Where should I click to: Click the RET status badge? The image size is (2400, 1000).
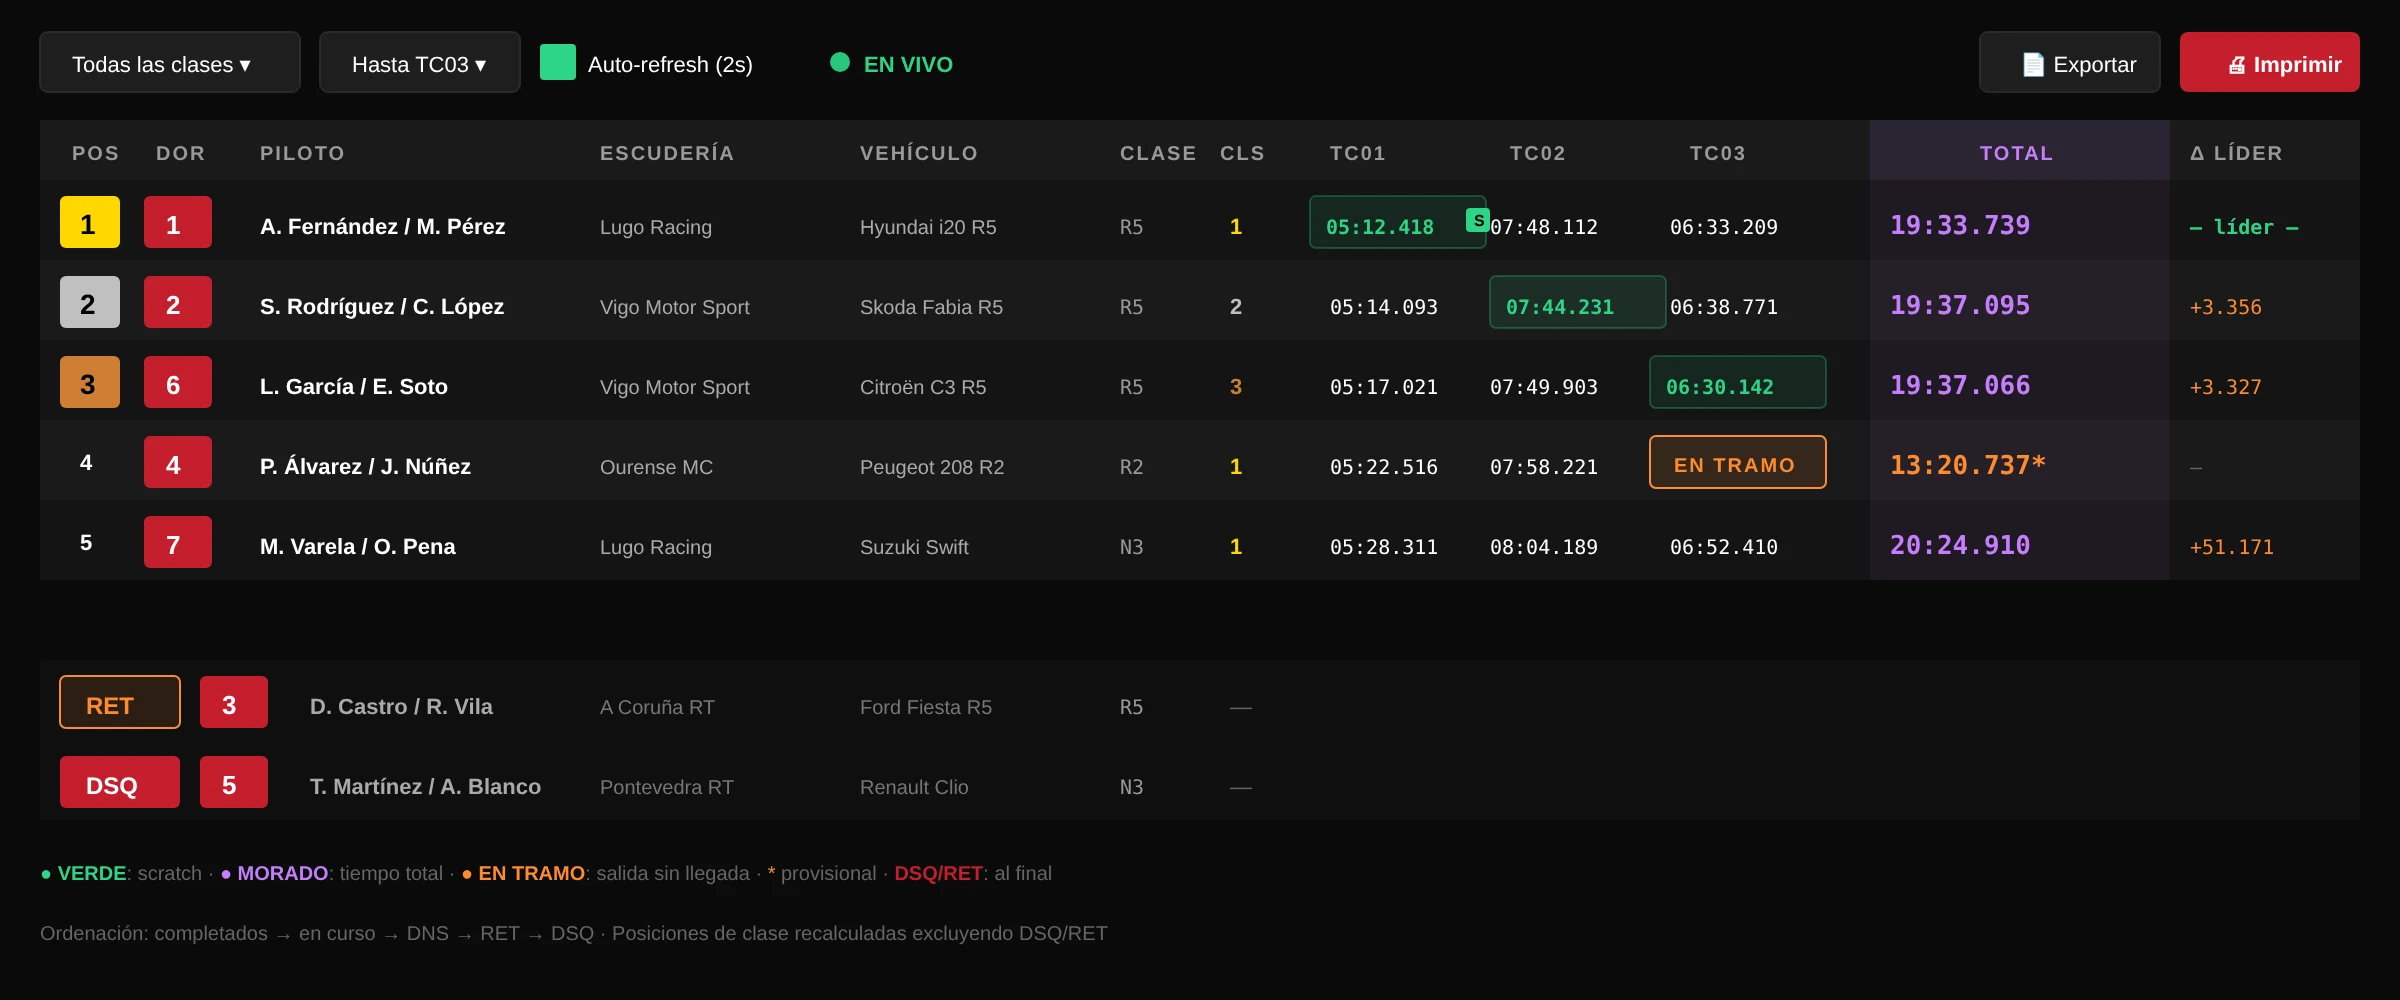tap(120, 702)
